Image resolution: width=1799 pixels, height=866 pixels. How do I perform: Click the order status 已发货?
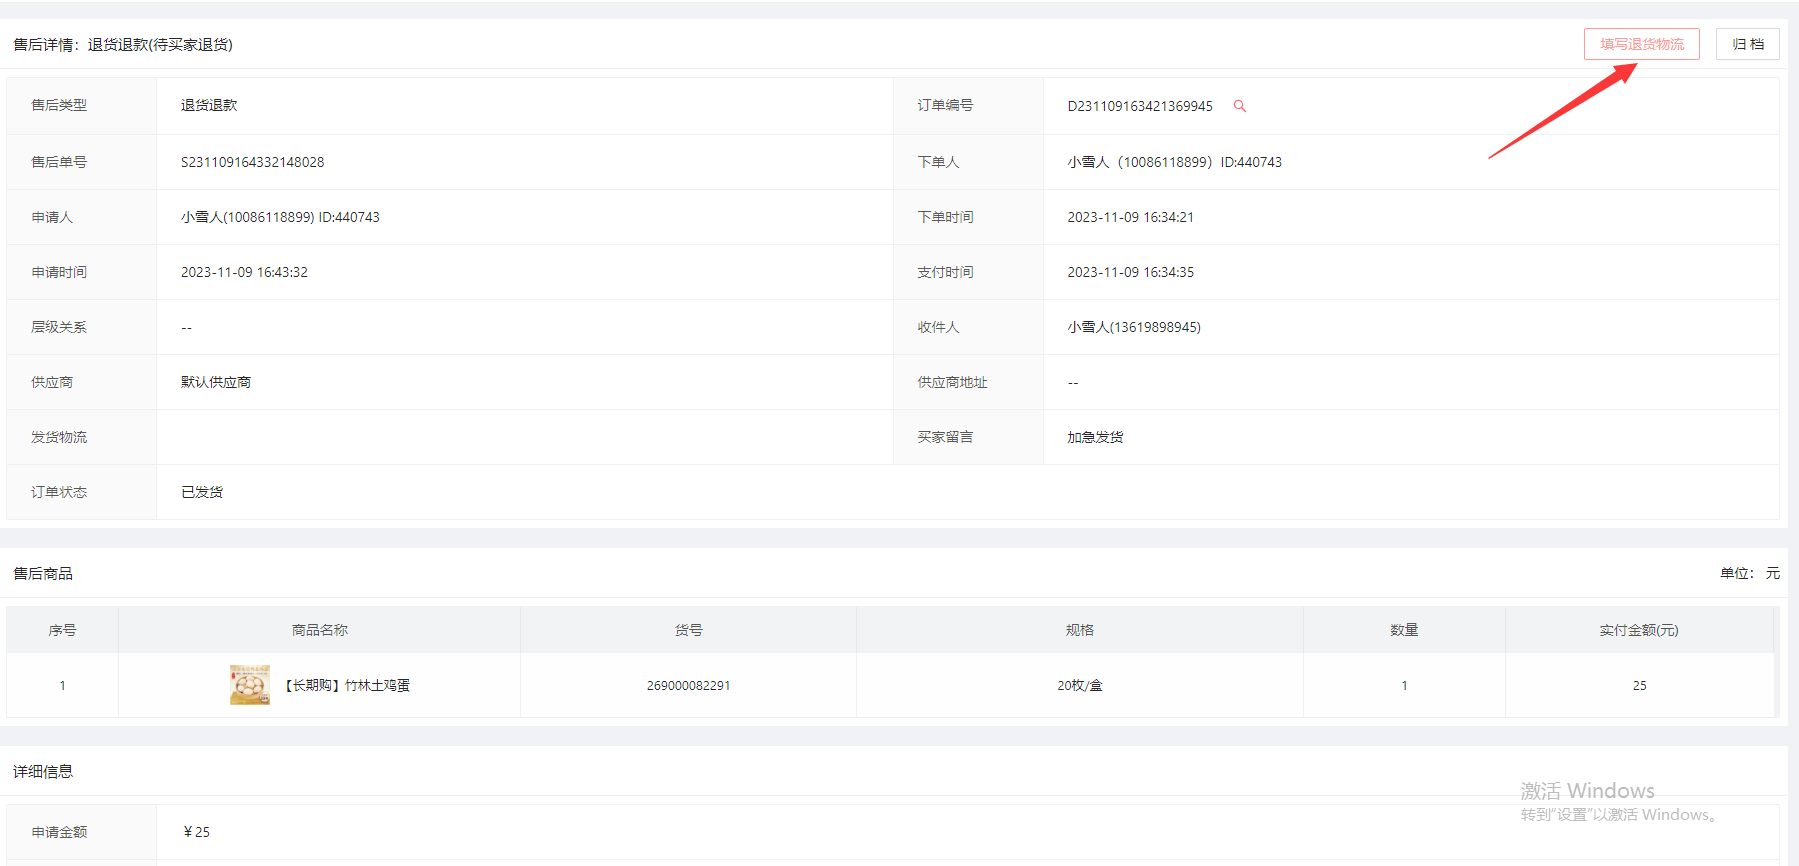click(x=202, y=492)
